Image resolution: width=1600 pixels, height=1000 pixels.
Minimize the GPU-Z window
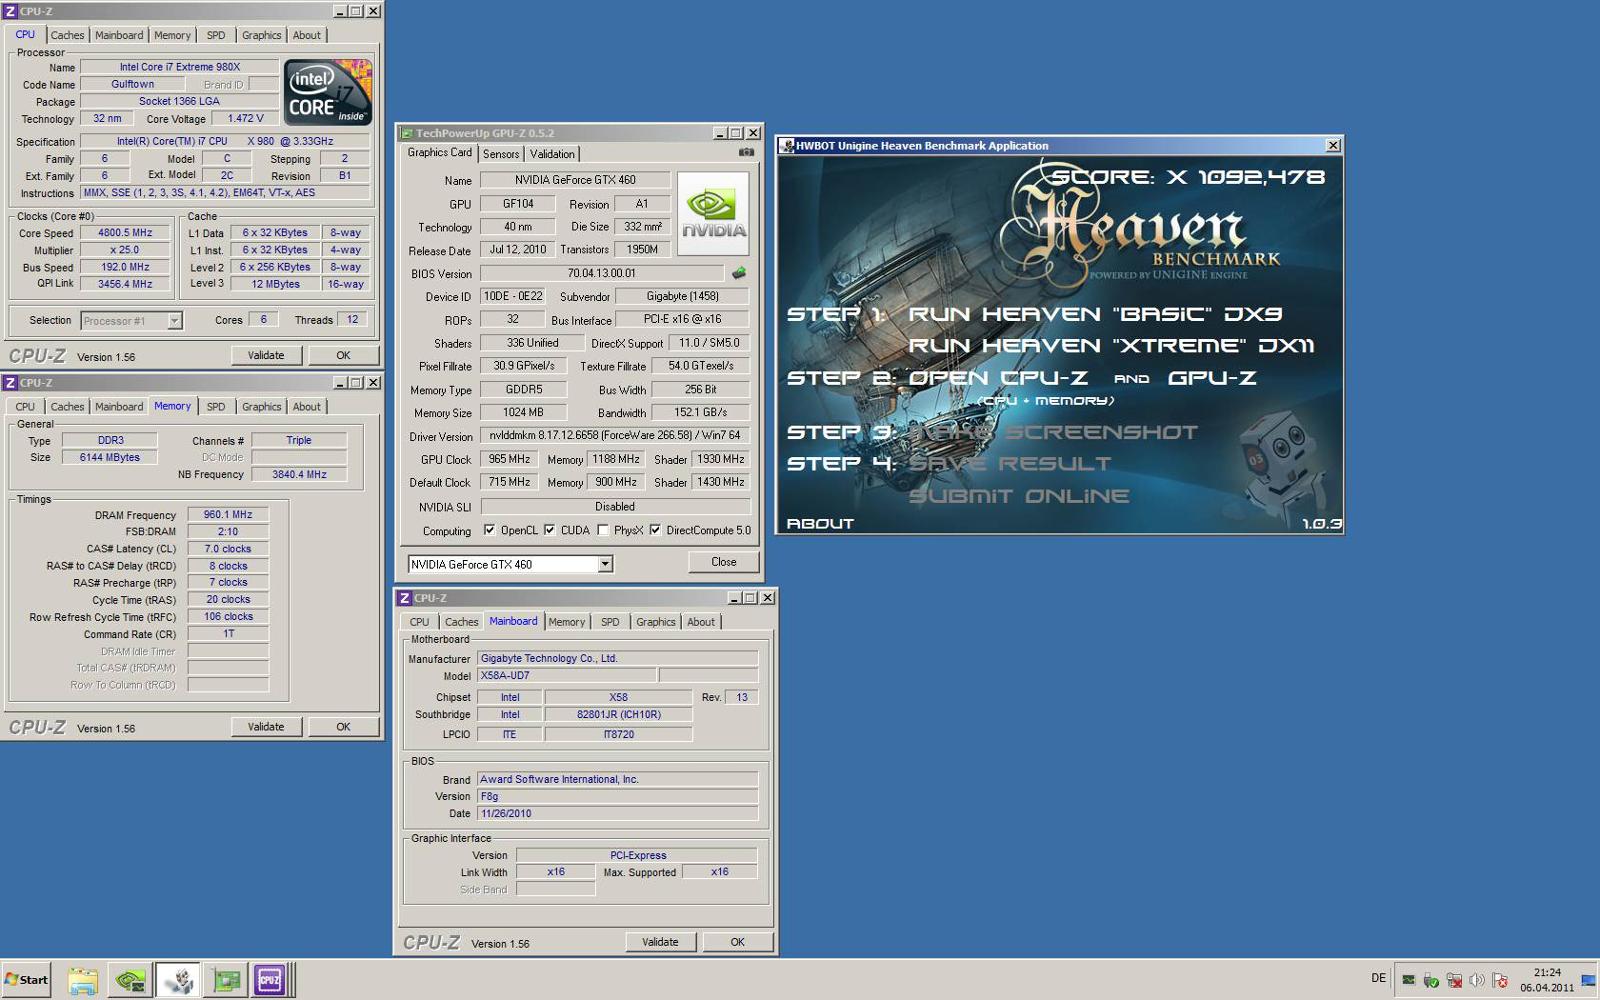(720, 133)
